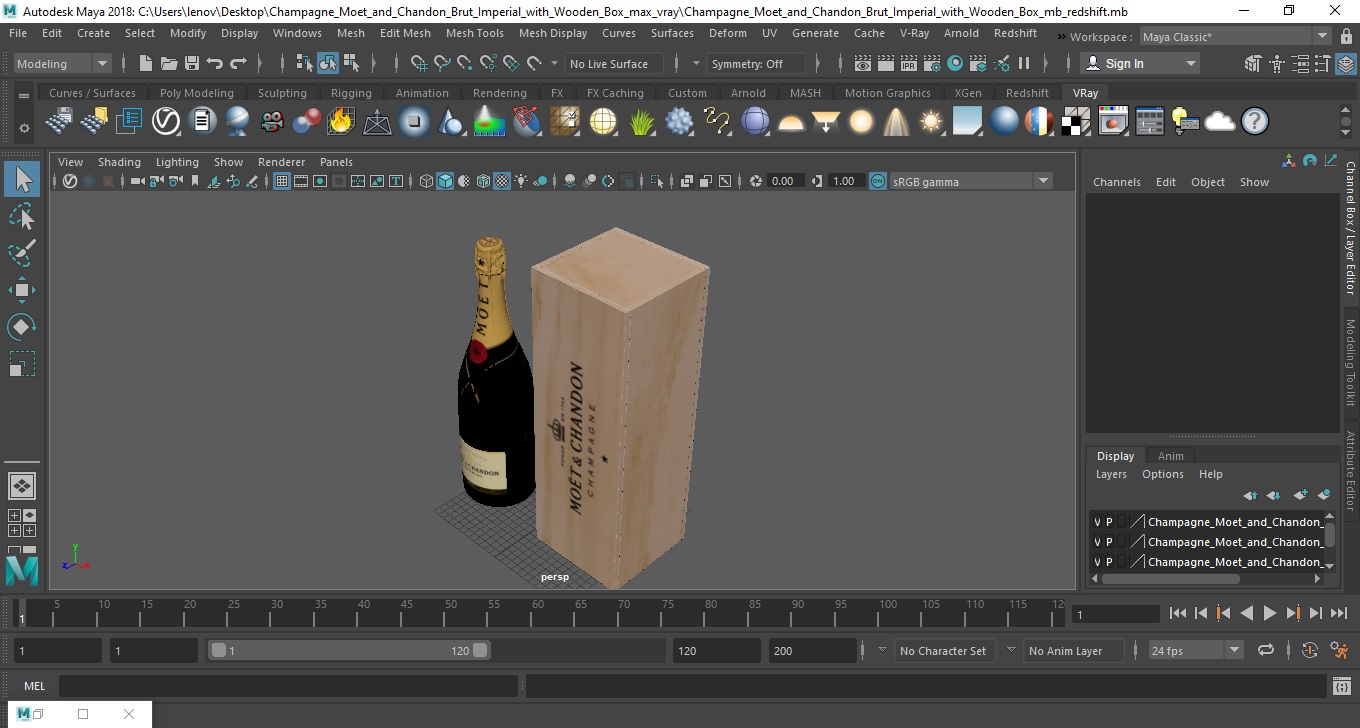The width and height of the screenshot is (1360, 728).
Task: Switch to the Anim layer tab
Action: pos(1170,456)
